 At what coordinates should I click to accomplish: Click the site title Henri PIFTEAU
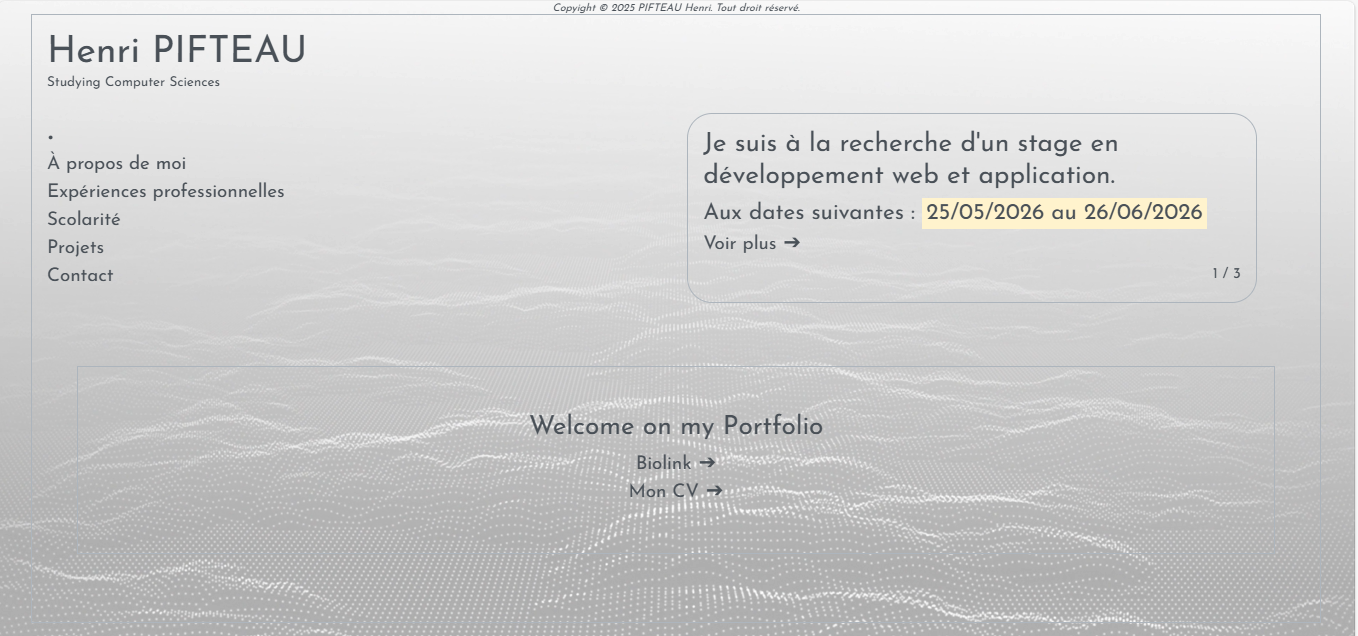(x=177, y=50)
